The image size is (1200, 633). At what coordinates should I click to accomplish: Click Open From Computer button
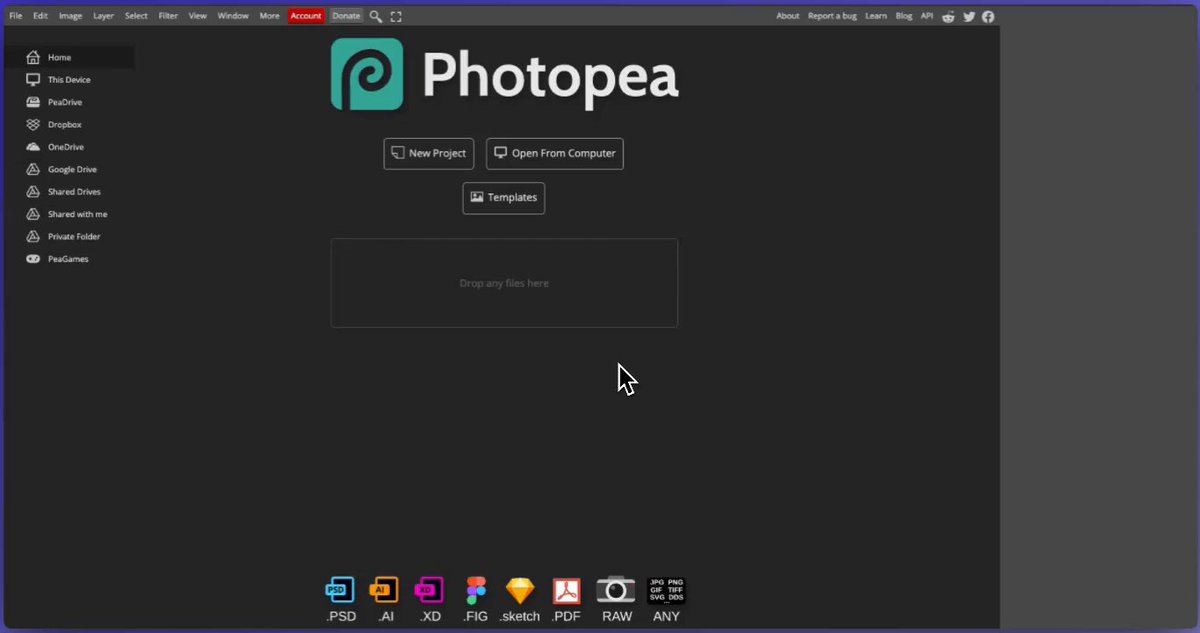pyautogui.click(x=555, y=154)
